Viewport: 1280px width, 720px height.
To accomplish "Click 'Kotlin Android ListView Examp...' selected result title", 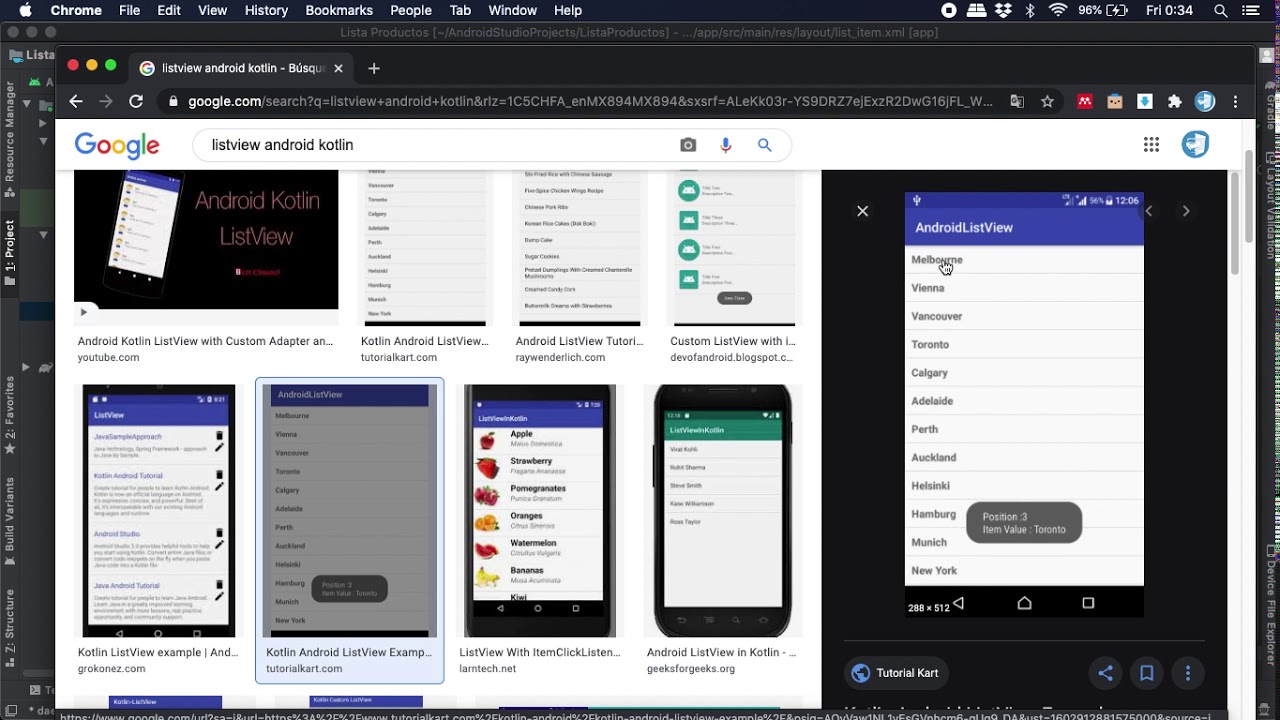I will (x=349, y=652).
